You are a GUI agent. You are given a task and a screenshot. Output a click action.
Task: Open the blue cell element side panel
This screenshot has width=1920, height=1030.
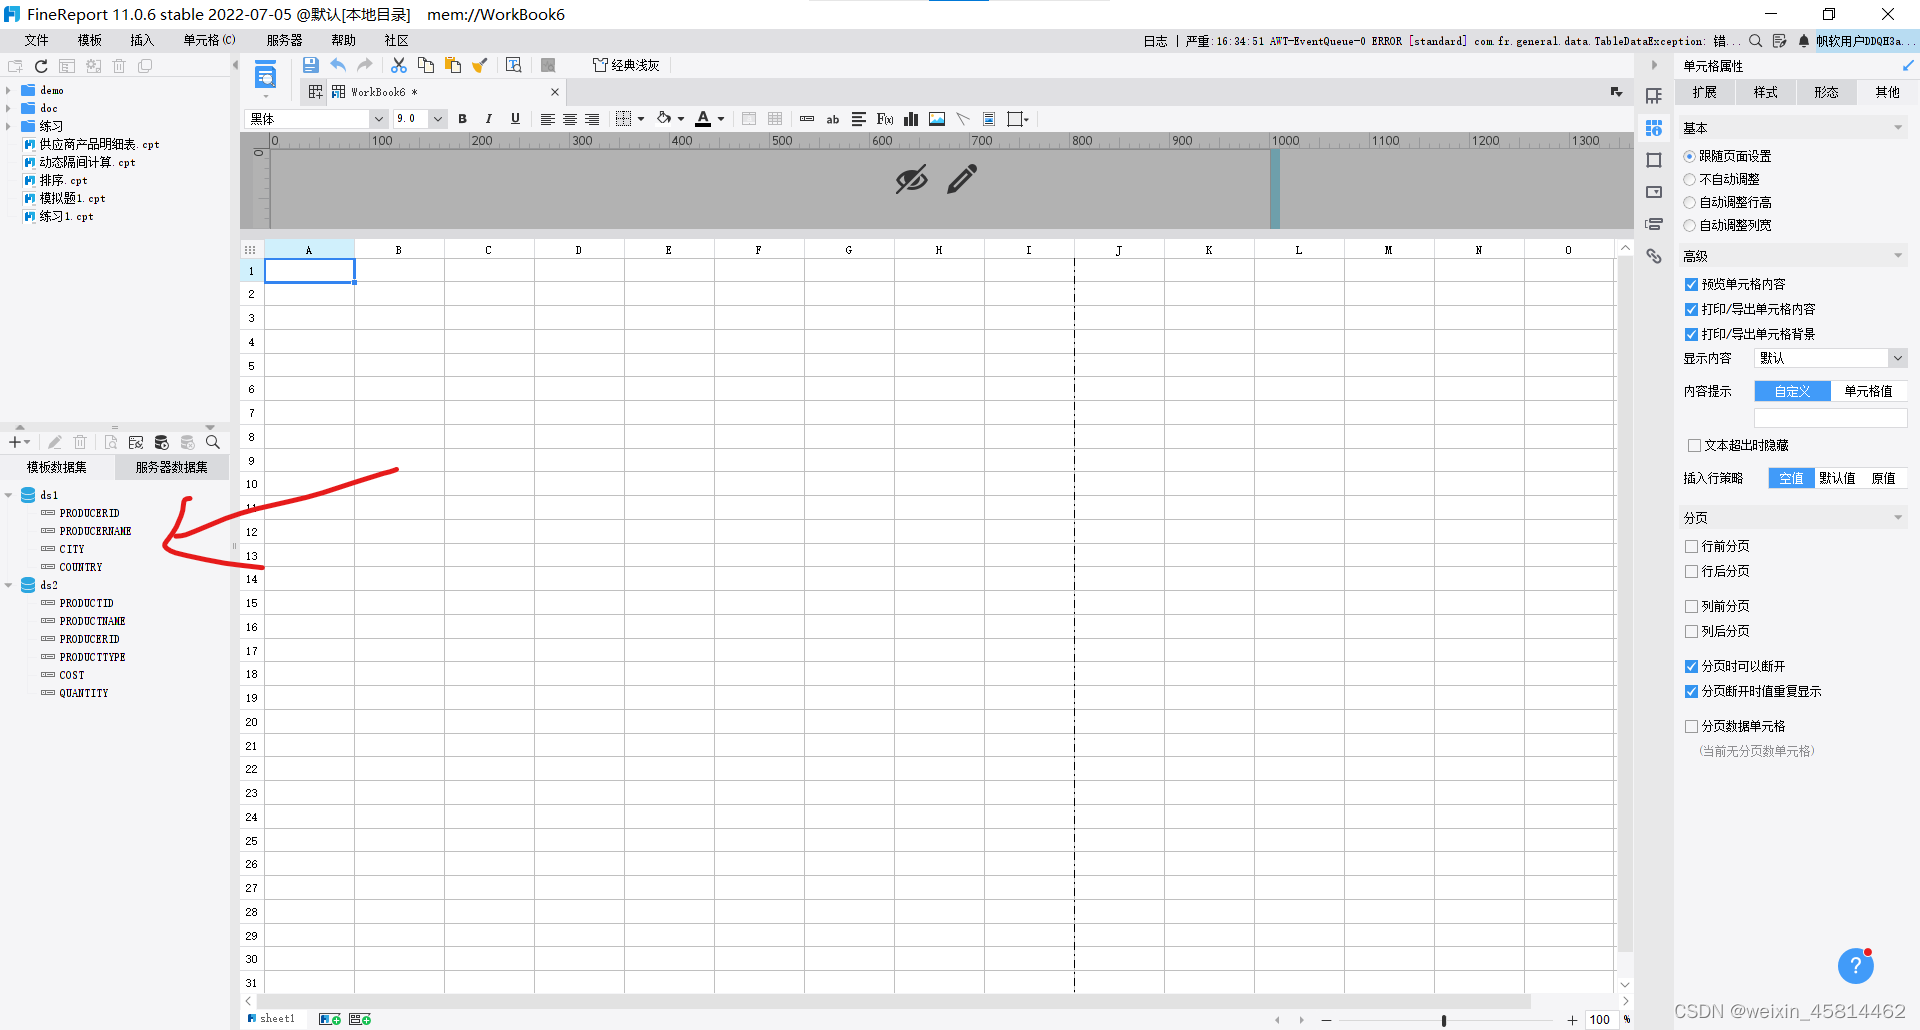click(x=1654, y=128)
